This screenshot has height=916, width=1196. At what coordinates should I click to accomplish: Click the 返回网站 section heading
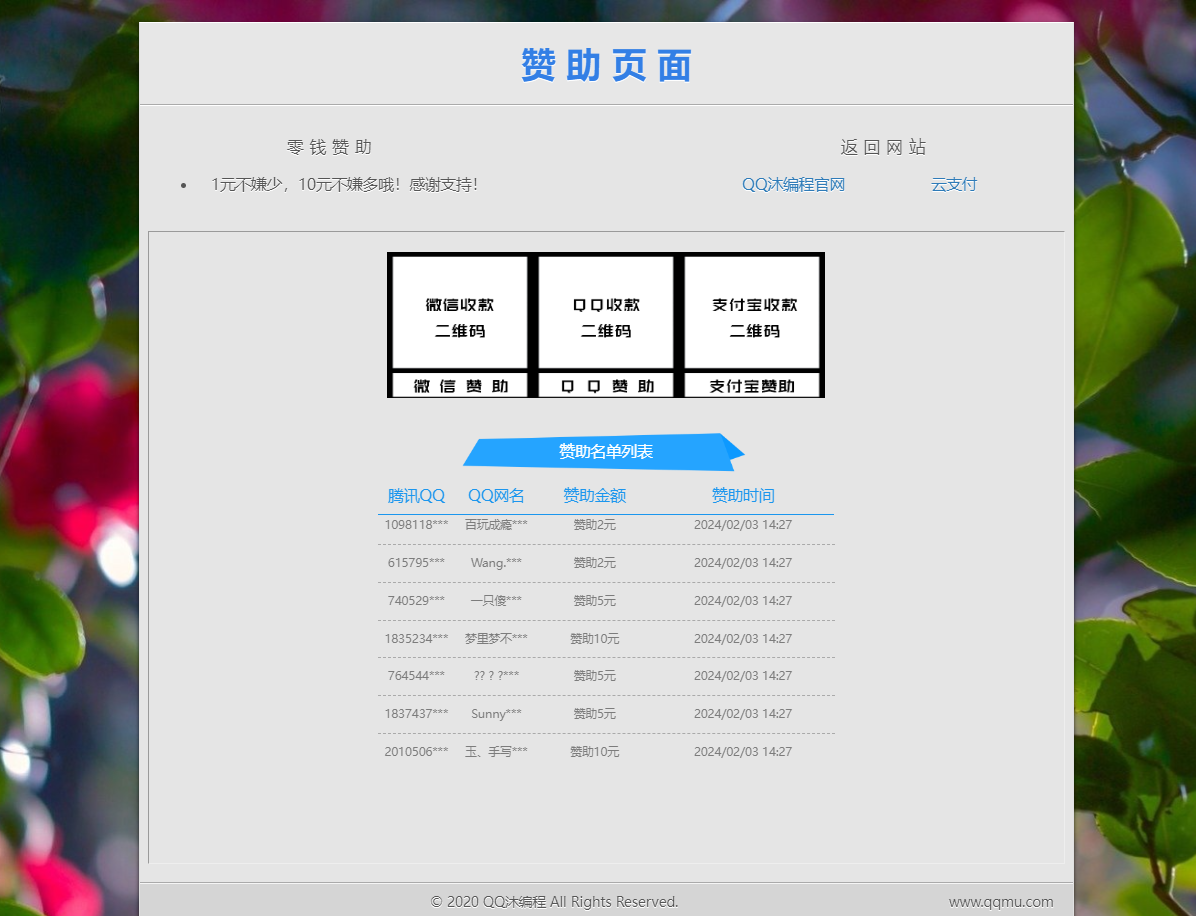click(x=883, y=146)
